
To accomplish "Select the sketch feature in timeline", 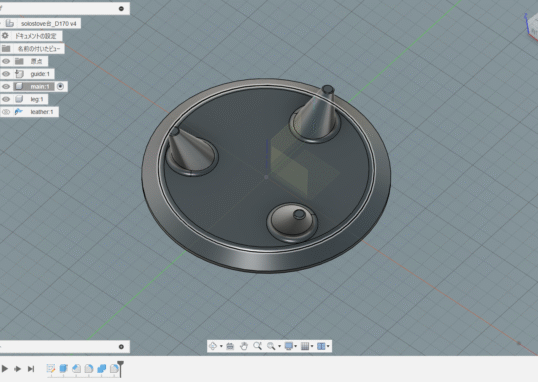I will tap(51, 369).
